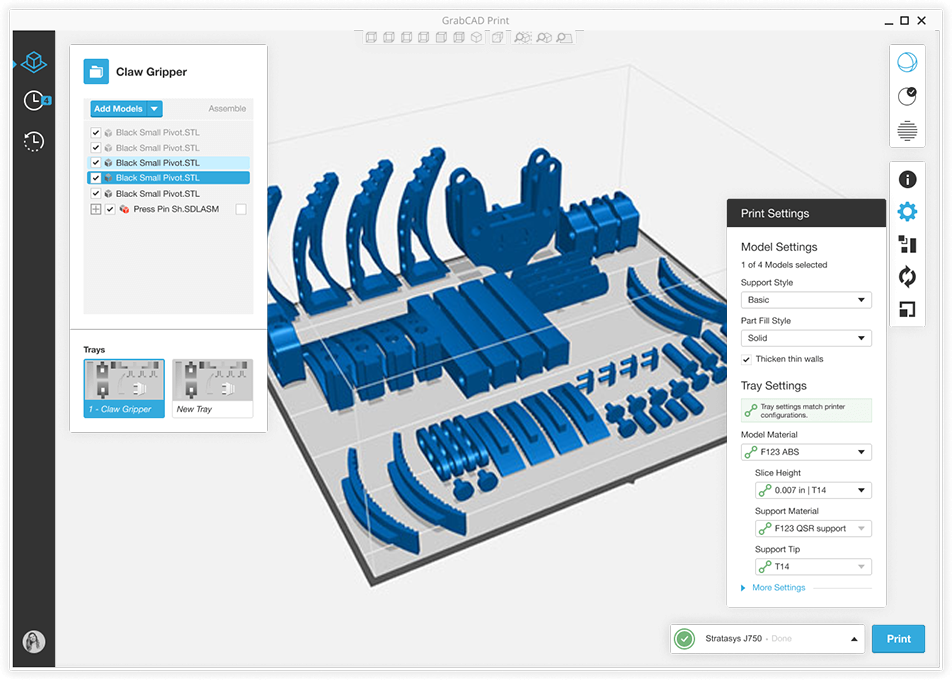Open the arrange tray tool icon
Screen dimensions: 952x680
pos(907,244)
